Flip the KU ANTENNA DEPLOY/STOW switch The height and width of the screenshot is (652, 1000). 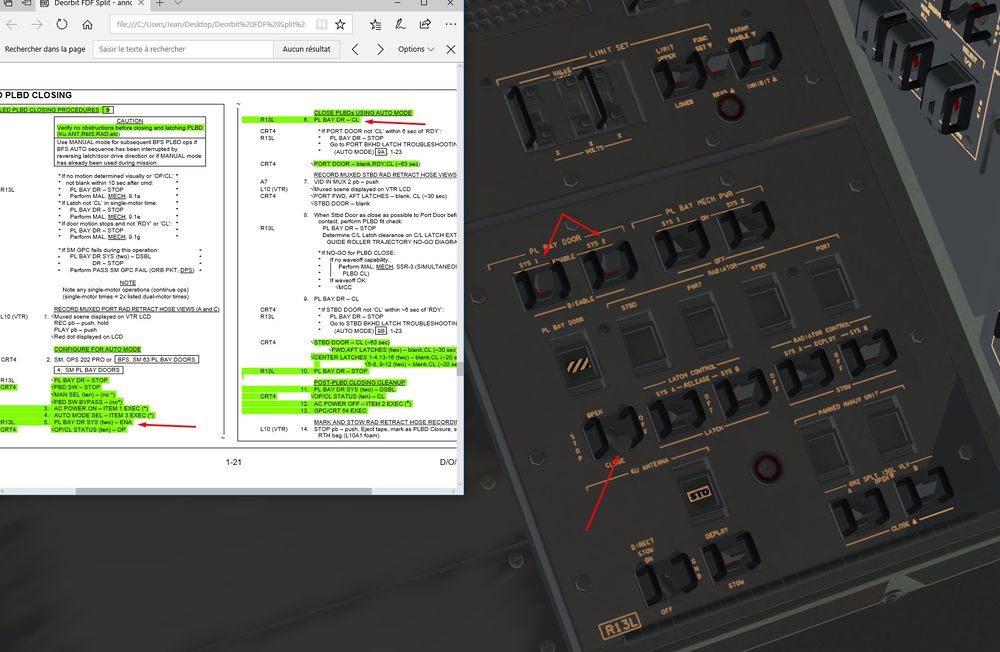pos(731,556)
